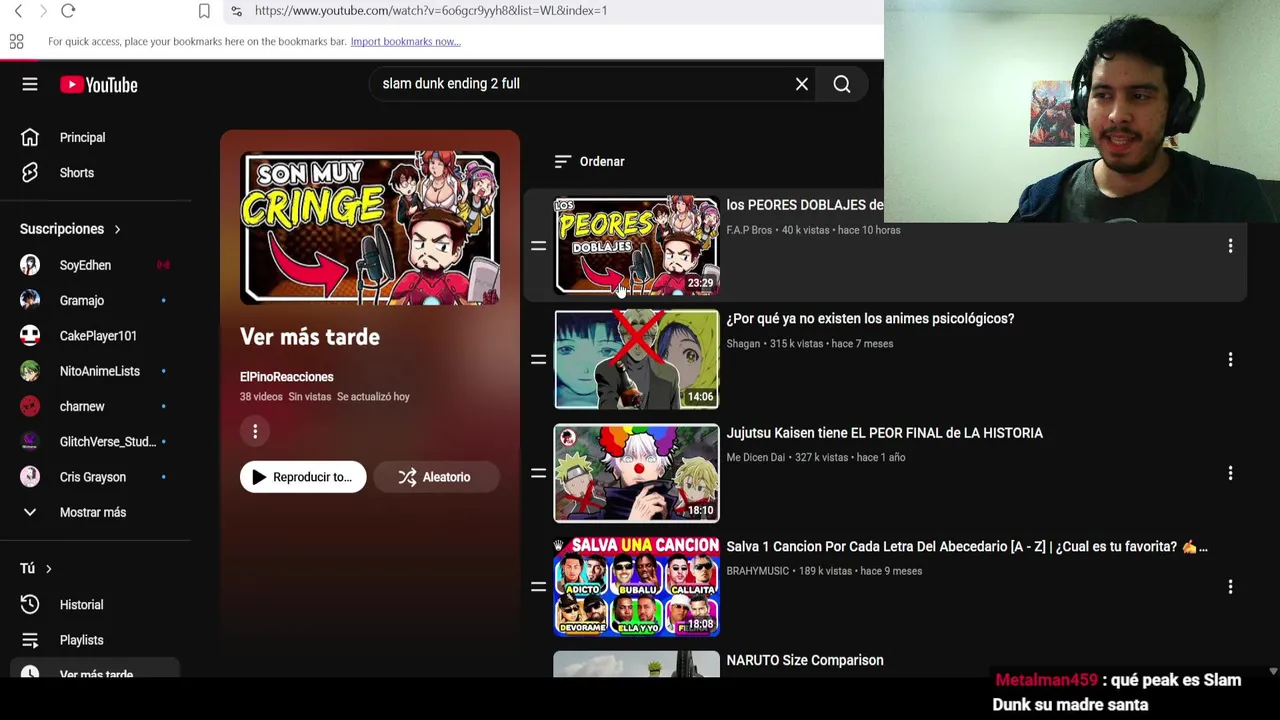Open more options for animes psicológicos video
The height and width of the screenshot is (720, 1280).
pyautogui.click(x=1230, y=359)
